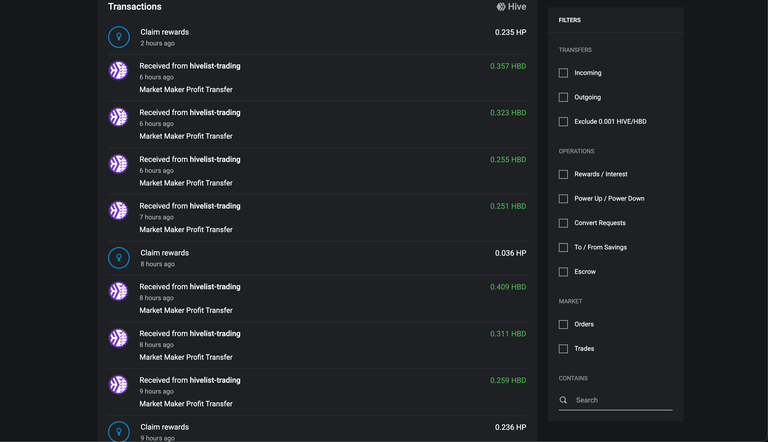Click hivelist-trading avatar for 0.323 HBD transfer
This screenshot has width=768, height=442.
118,117
